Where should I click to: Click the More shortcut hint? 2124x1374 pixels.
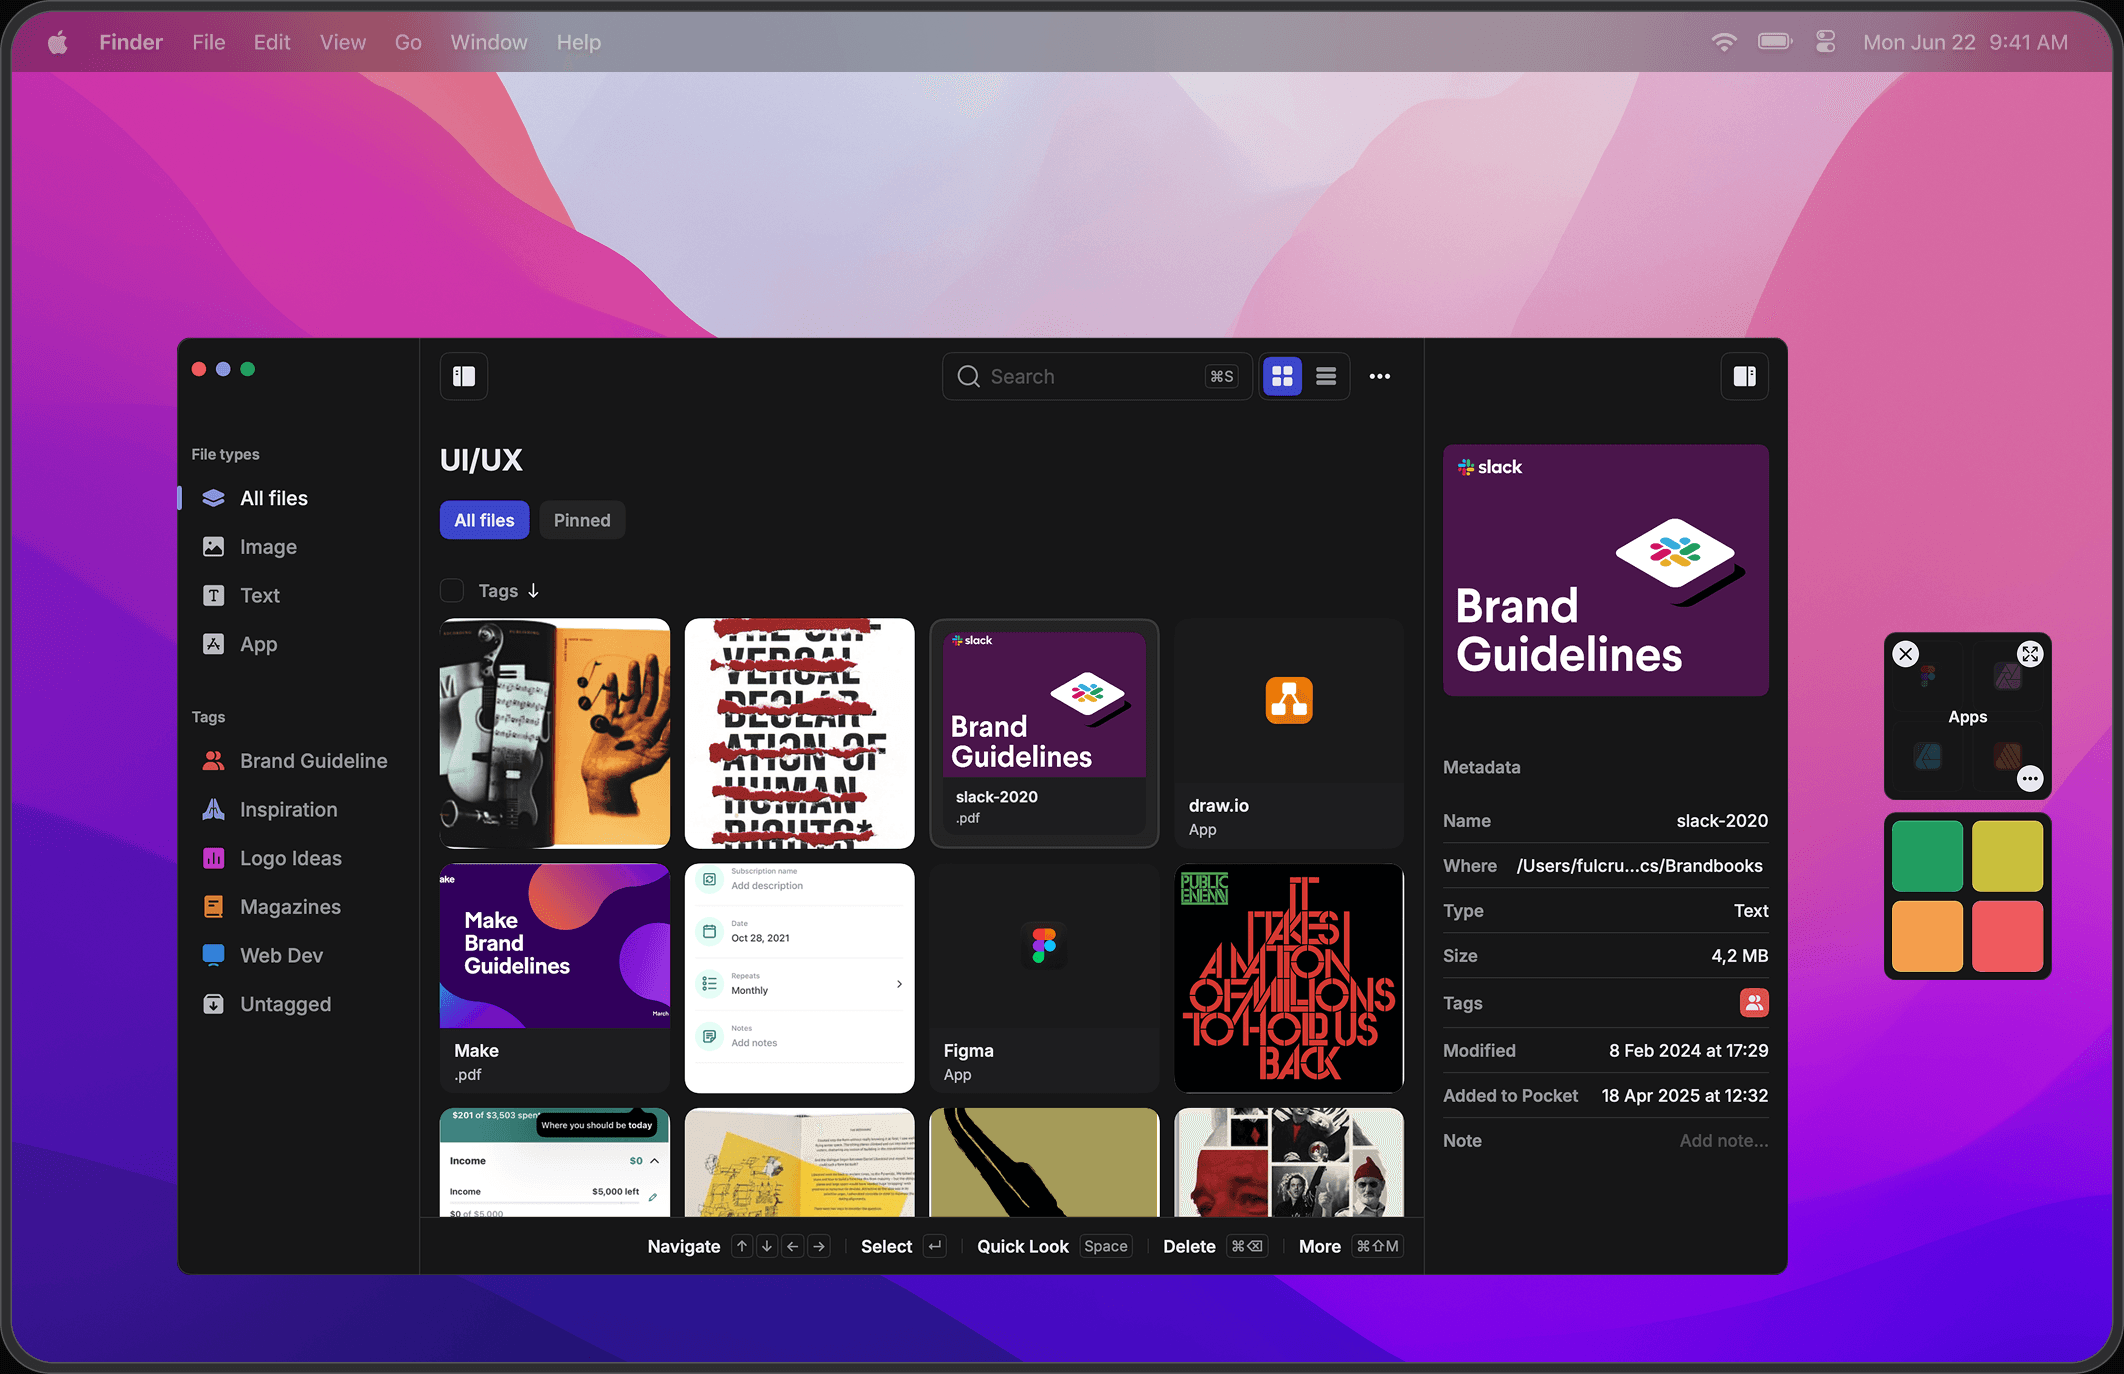1350,1246
